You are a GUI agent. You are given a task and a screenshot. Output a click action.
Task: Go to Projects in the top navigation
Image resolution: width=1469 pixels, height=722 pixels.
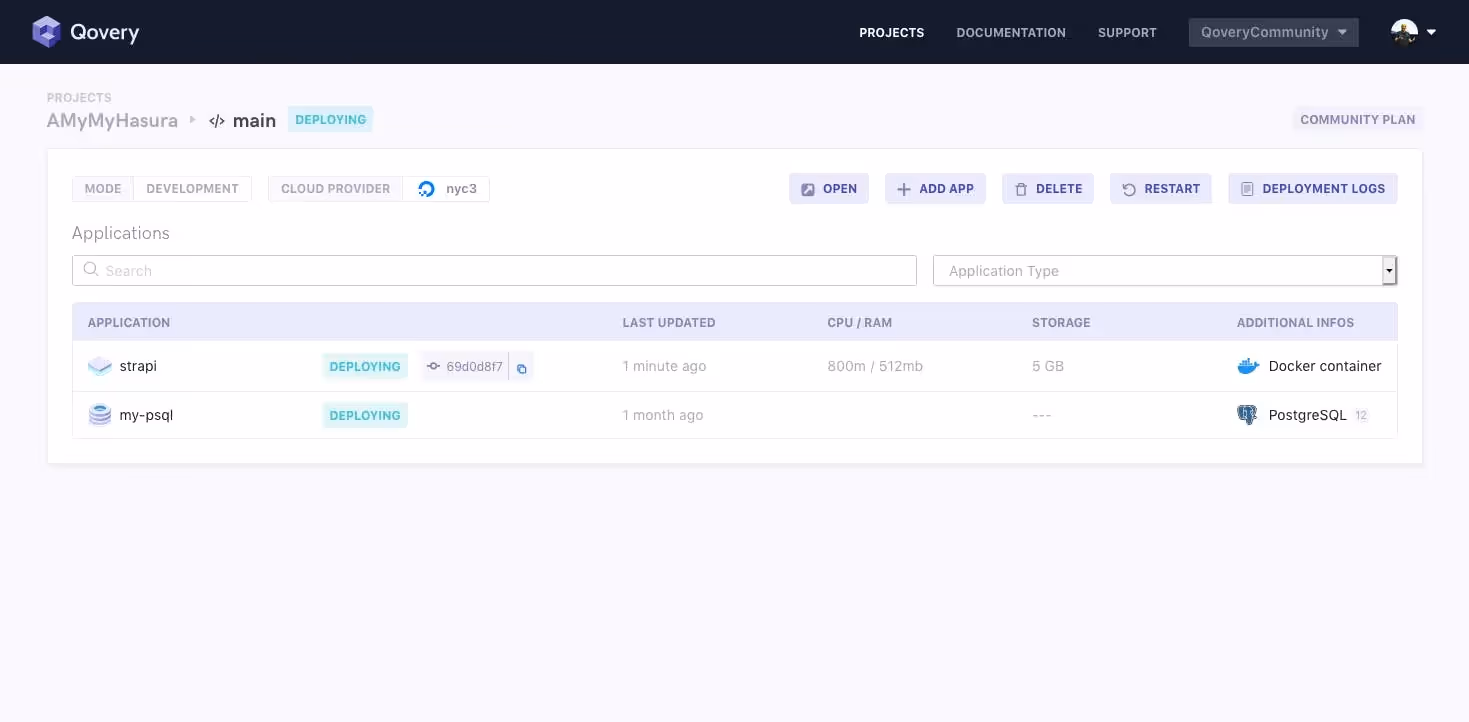[892, 33]
